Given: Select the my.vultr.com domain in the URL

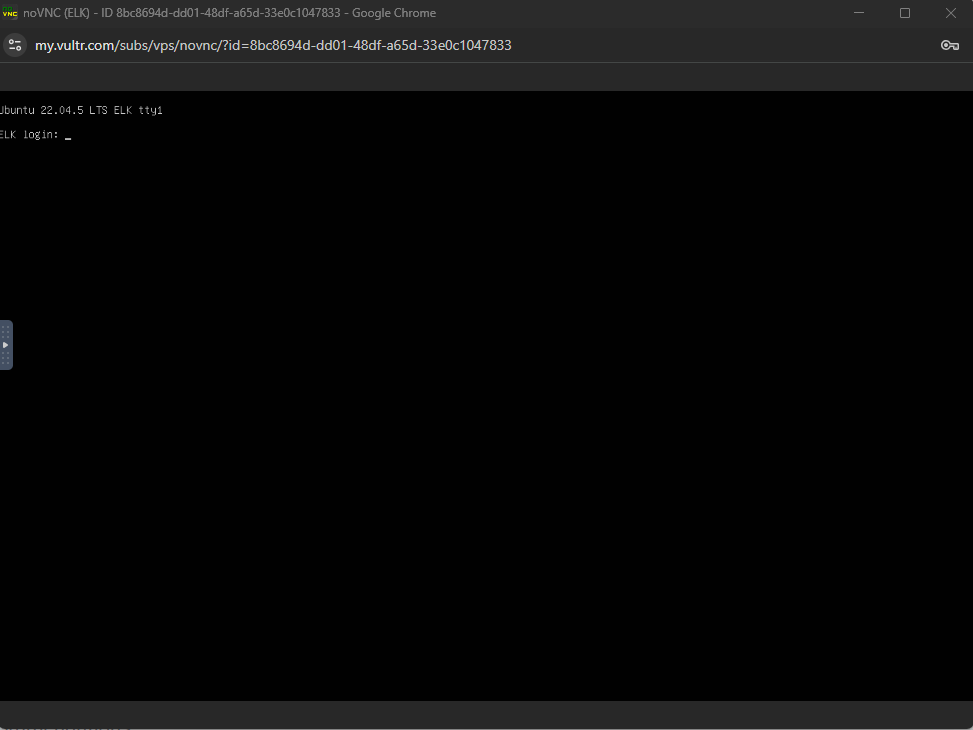Looking at the screenshot, I should click(75, 45).
